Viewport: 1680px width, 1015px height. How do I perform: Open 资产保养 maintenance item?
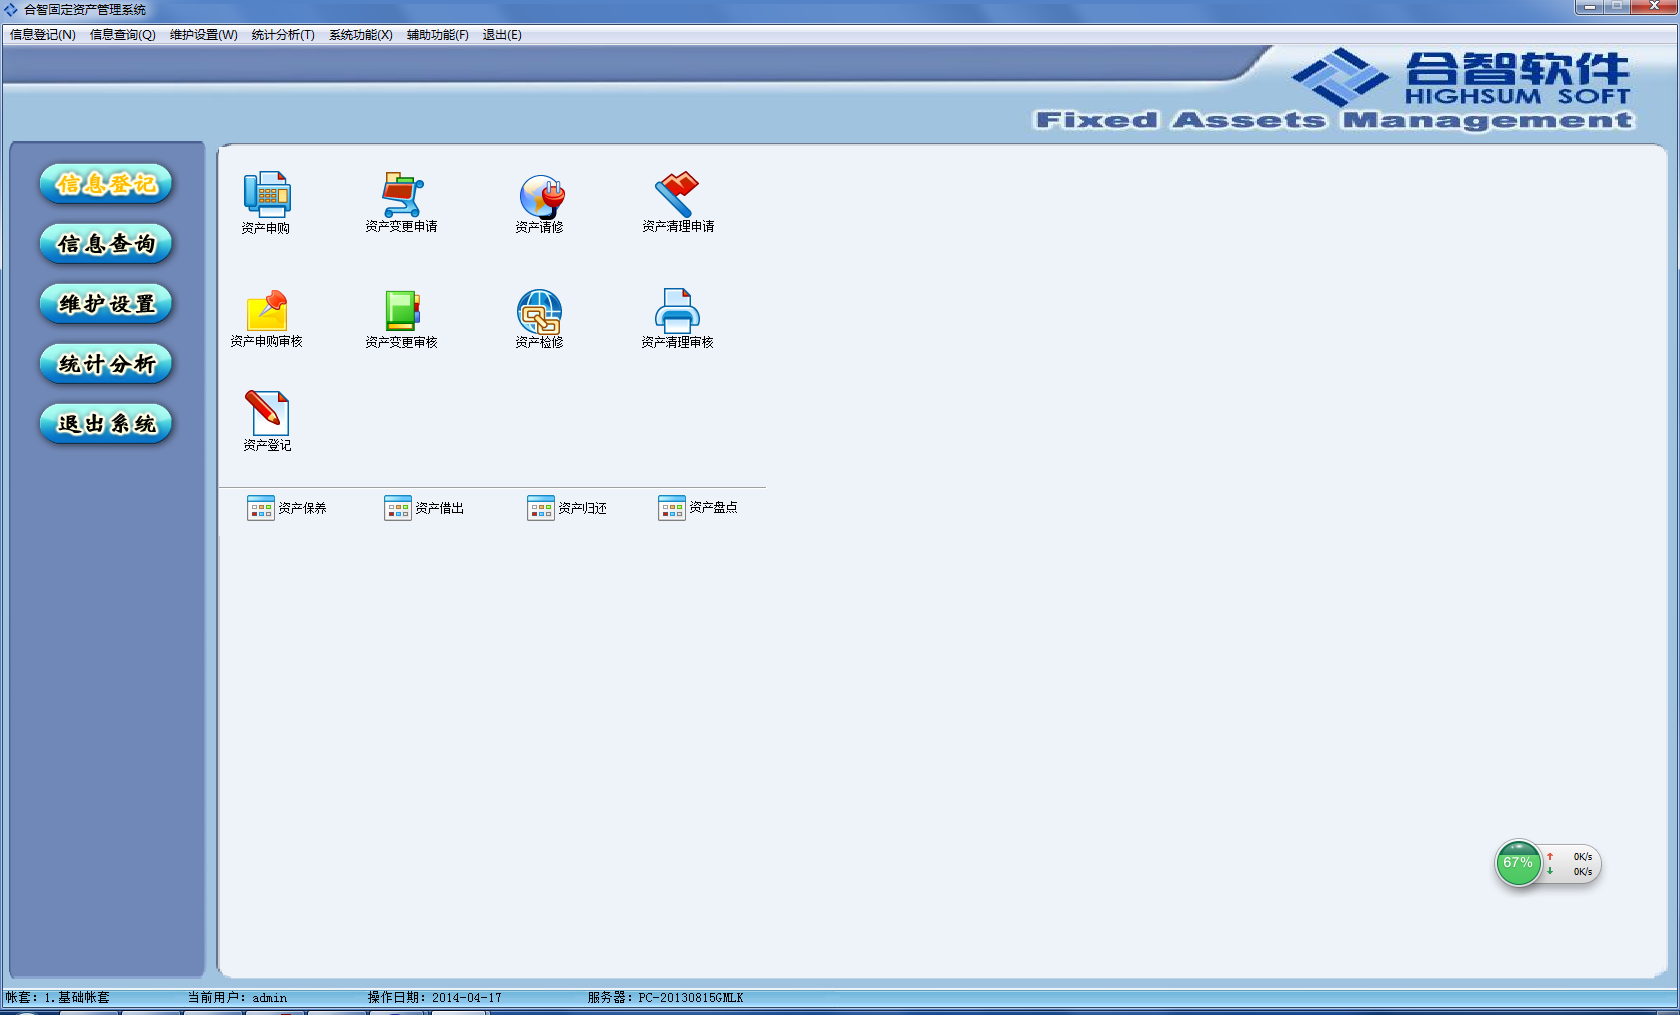point(287,508)
